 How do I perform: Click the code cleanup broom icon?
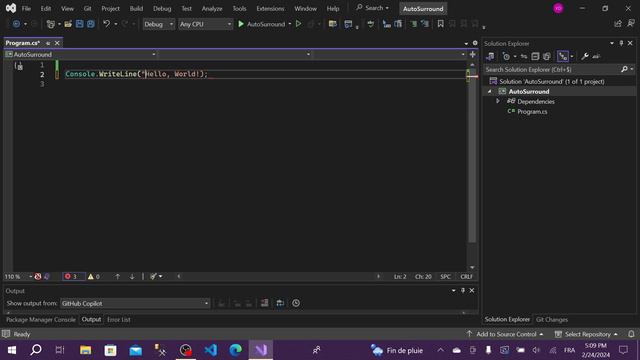pos(153,276)
